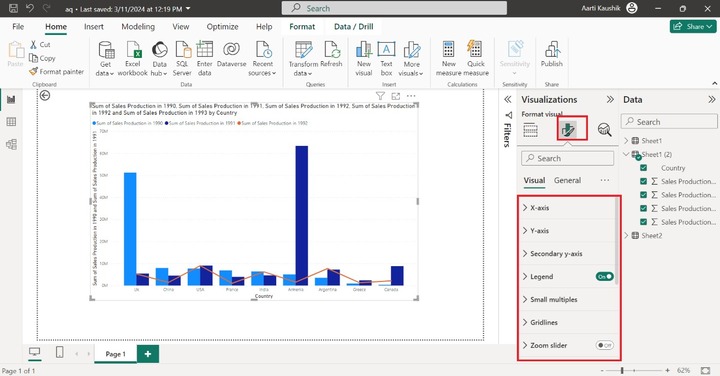This screenshot has width=720, height=376.
Task: Insert a Text box
Action: pos(386,58)
